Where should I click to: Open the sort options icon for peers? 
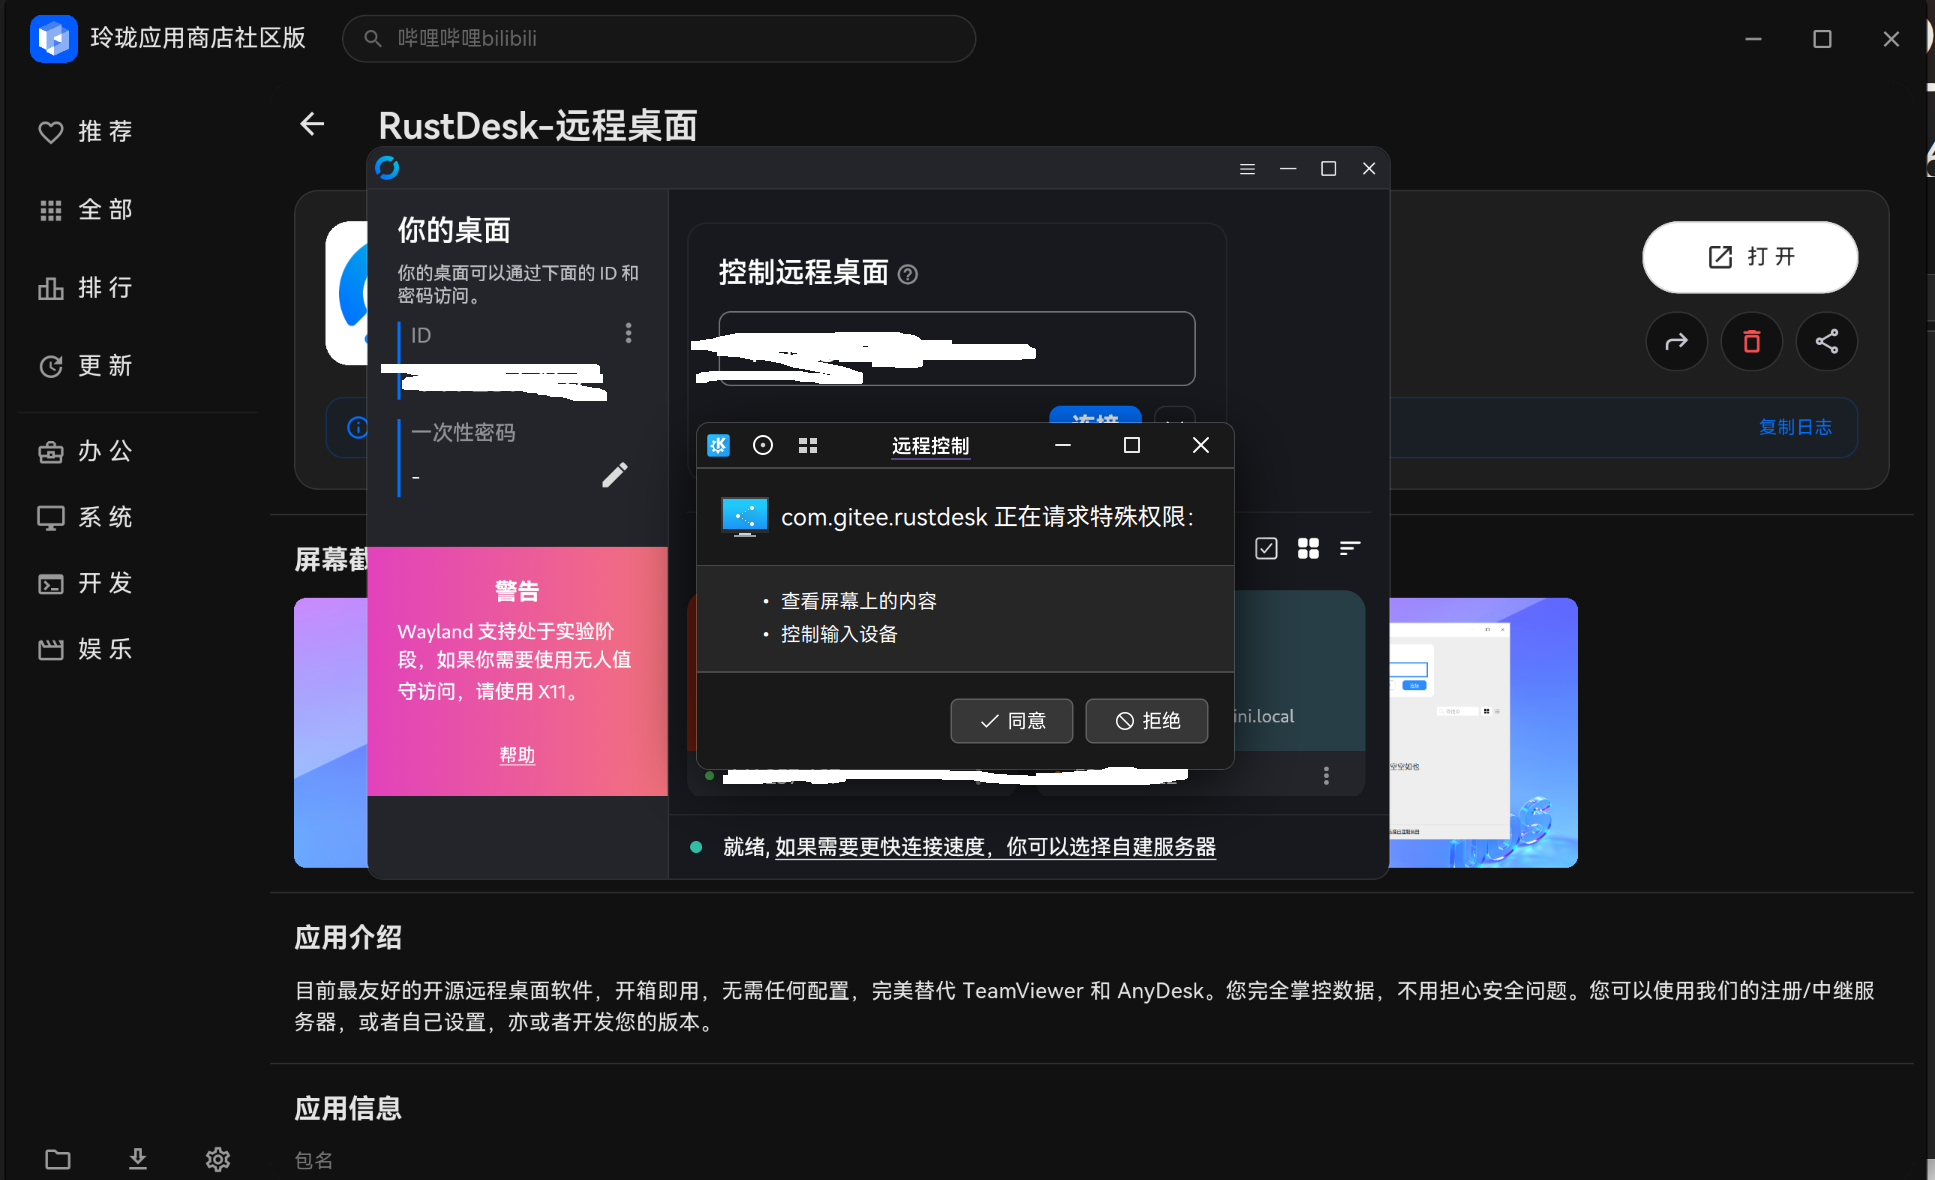click(1350, 548)
